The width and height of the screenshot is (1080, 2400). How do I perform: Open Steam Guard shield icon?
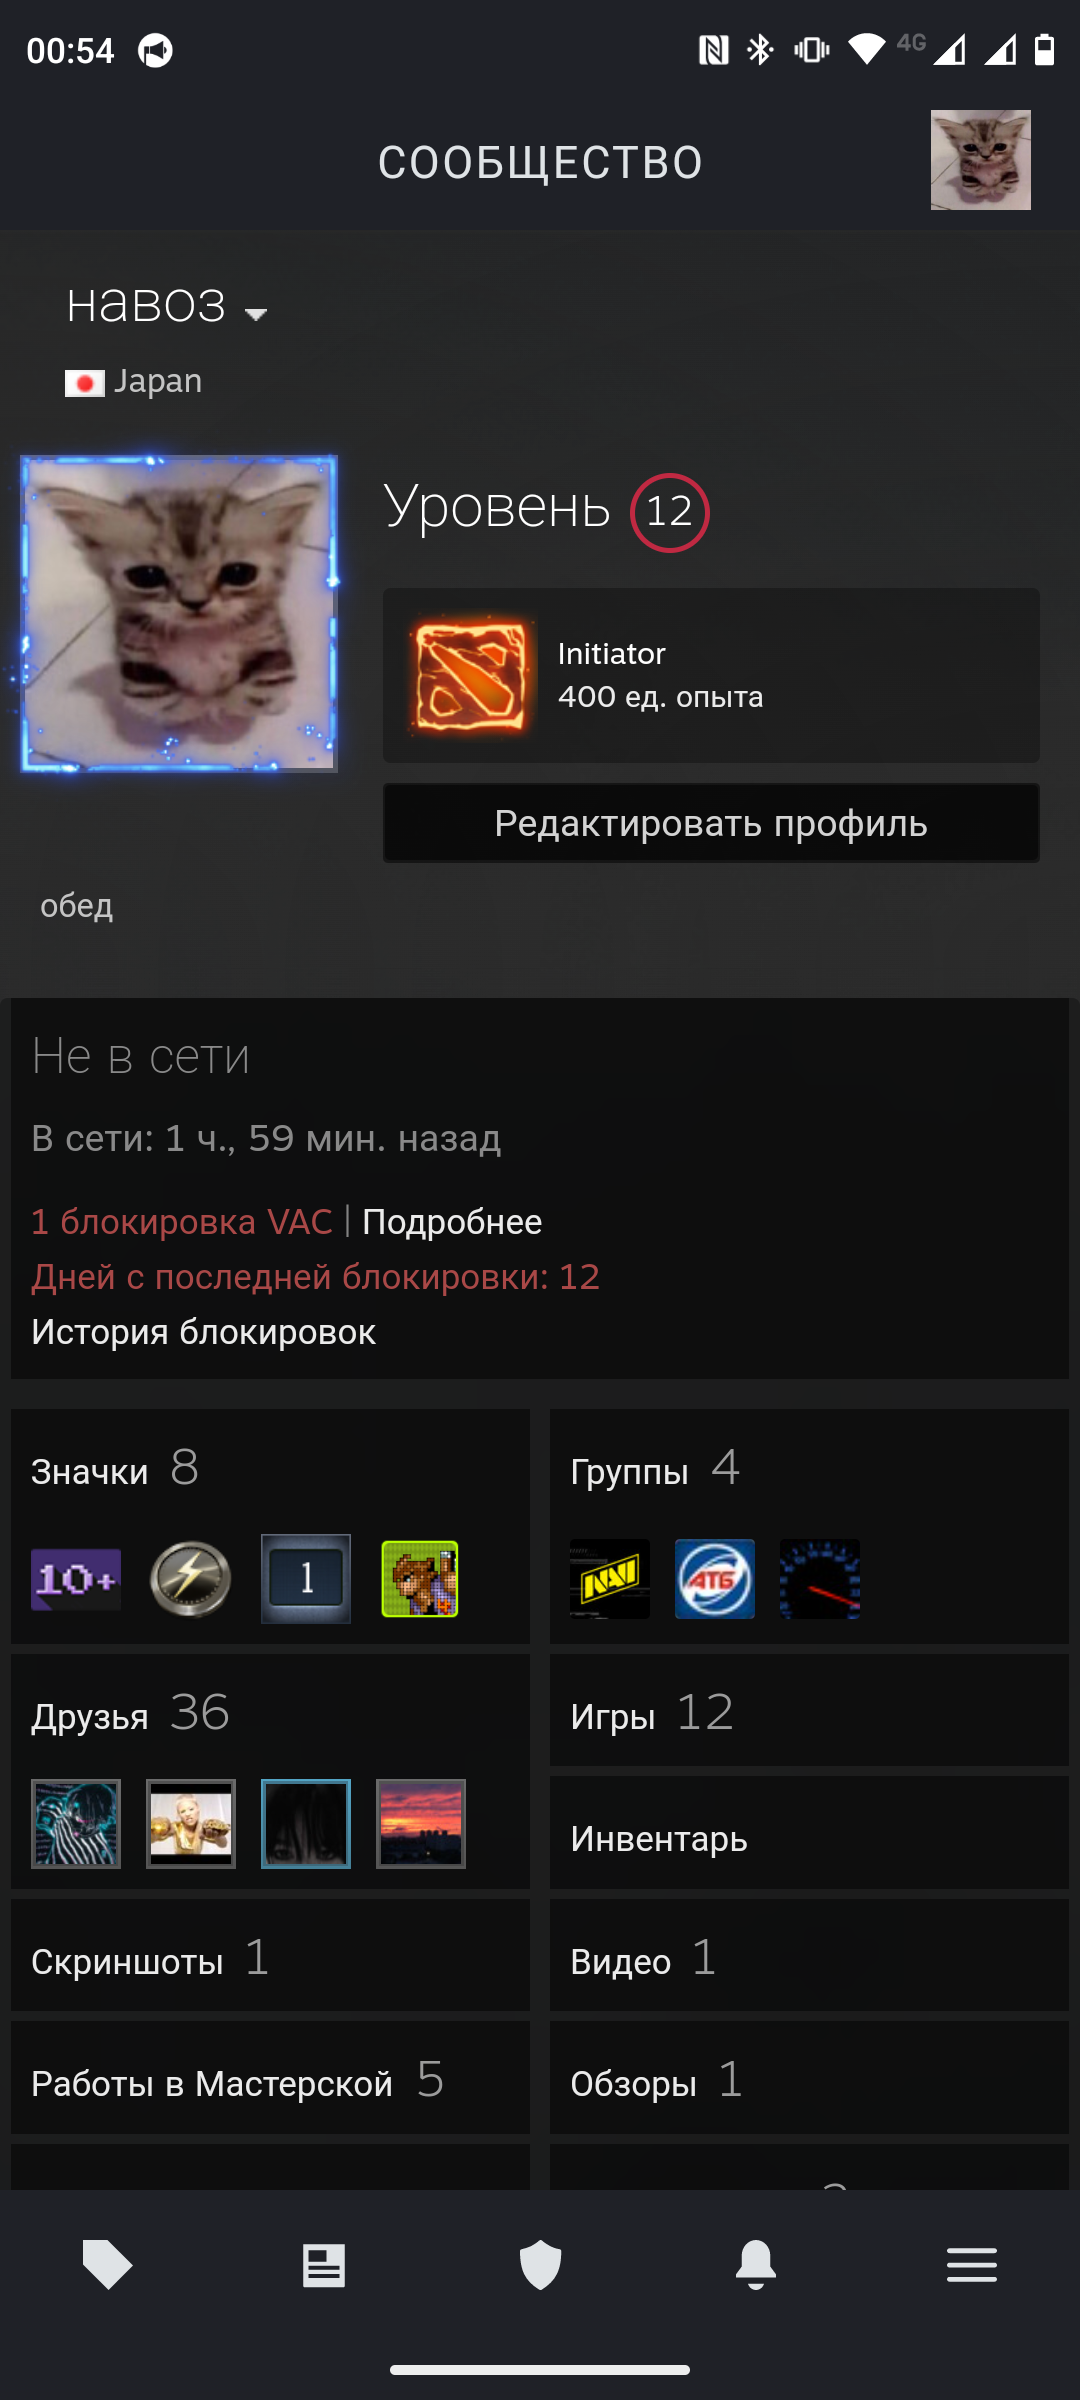coord(540,2265)
